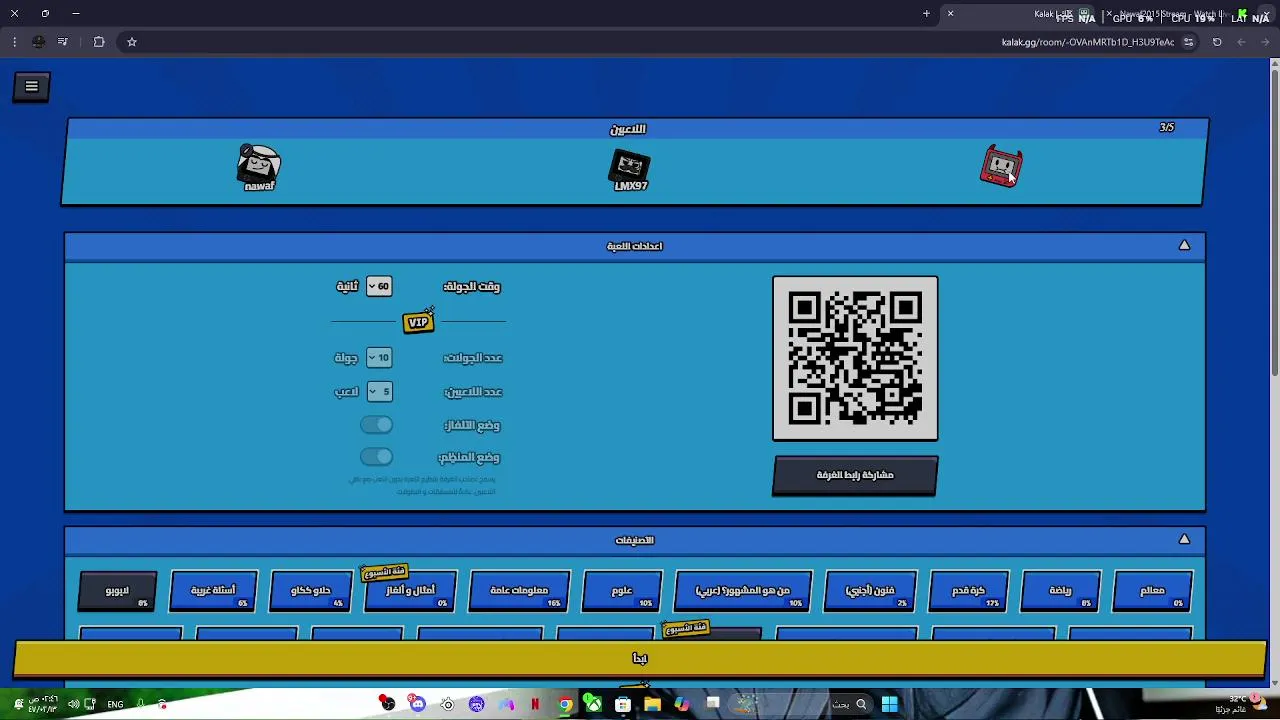Open Microsoft Store from the taskbar
The height and width of the screenshot is (720, 1280).
click(623, 704)
